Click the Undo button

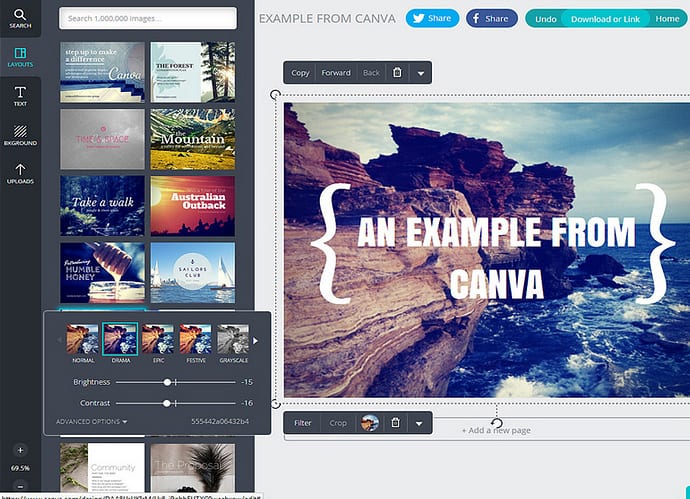point(546,19)
